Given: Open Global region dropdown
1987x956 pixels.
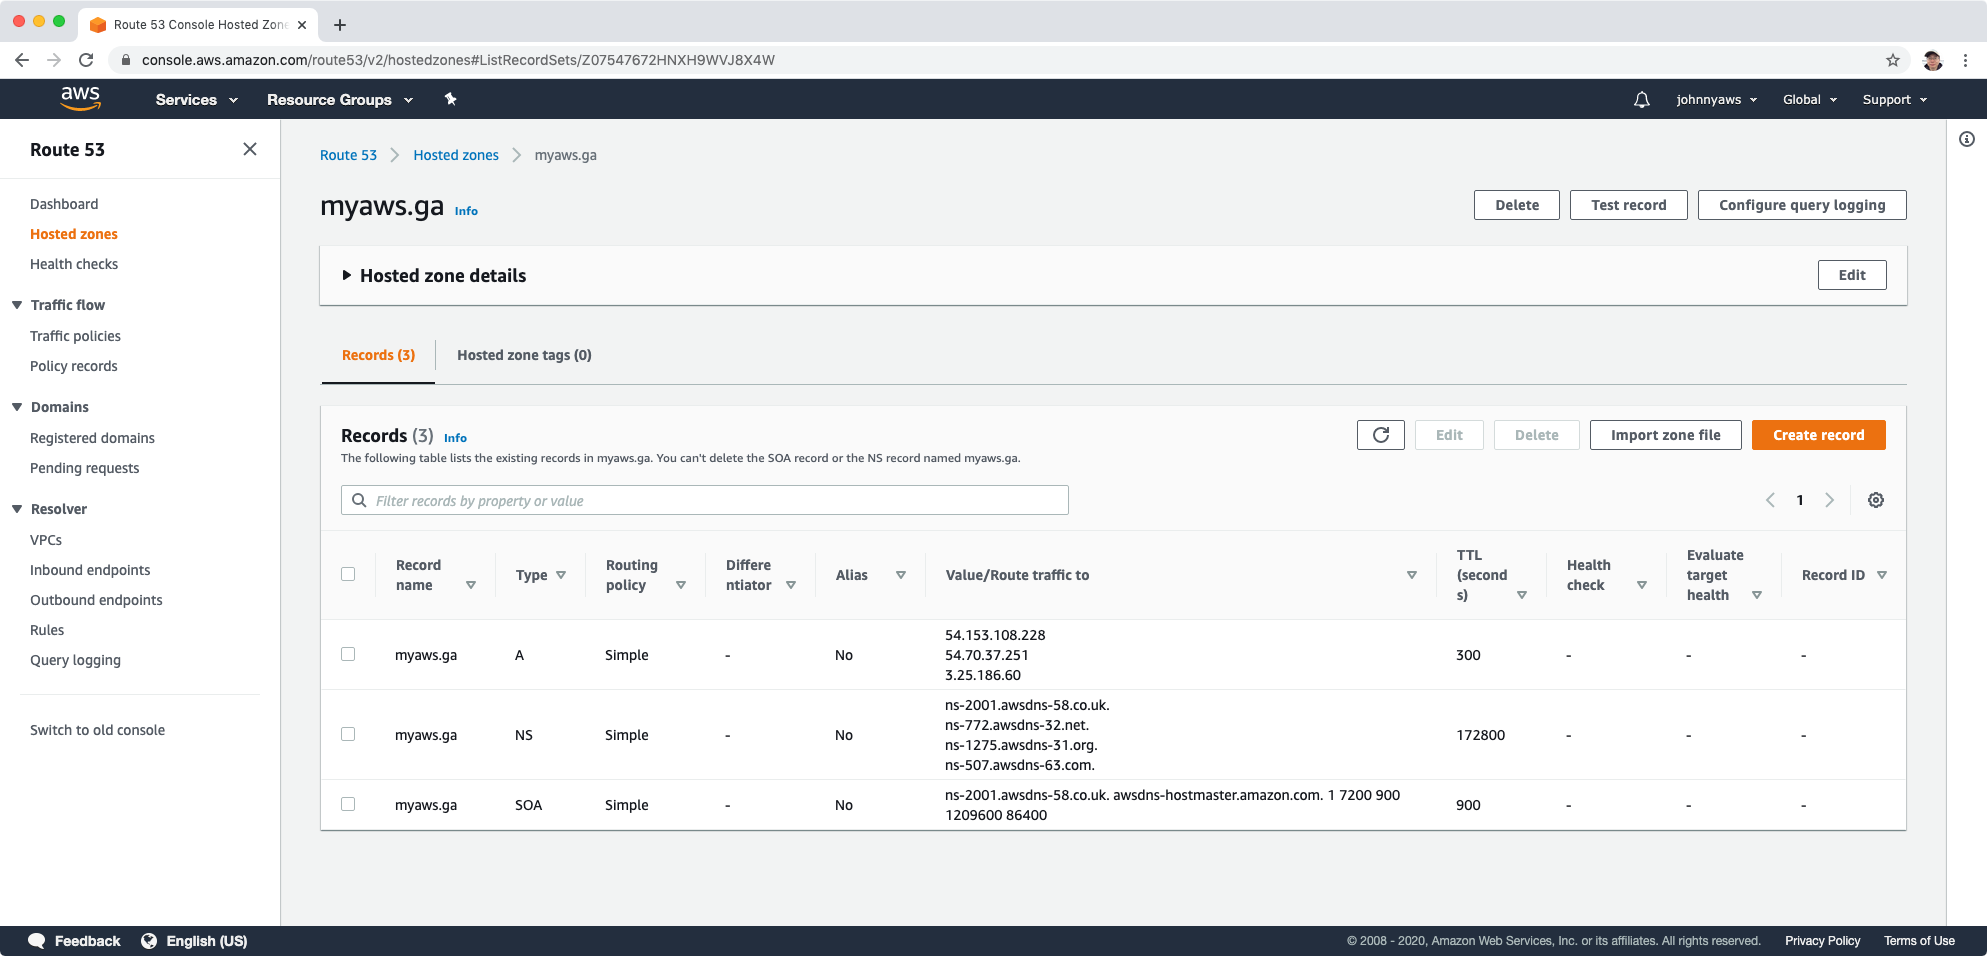Looking at the screenshot, I should (x=1810, y=100).
